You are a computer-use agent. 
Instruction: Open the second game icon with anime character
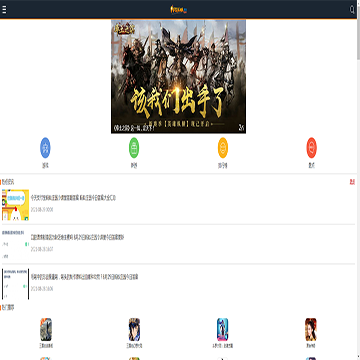(x=134, y=329)
